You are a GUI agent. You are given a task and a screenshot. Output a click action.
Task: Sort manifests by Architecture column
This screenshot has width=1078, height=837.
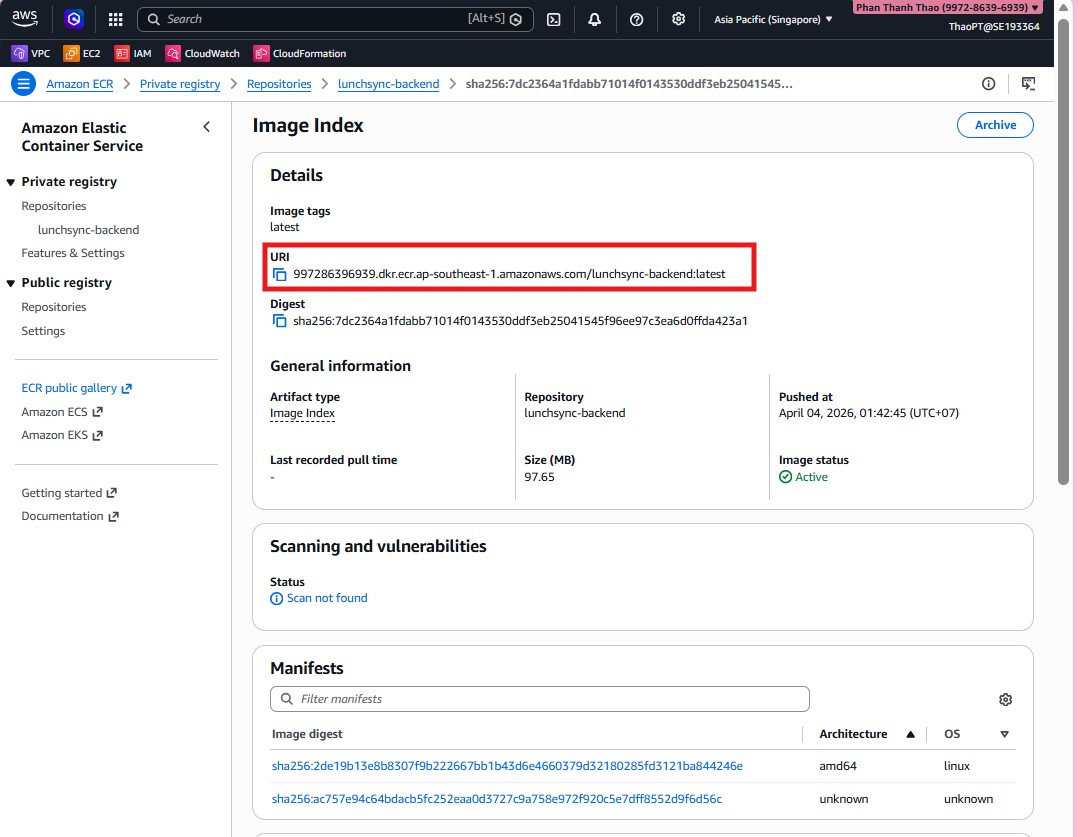(866, 734)
